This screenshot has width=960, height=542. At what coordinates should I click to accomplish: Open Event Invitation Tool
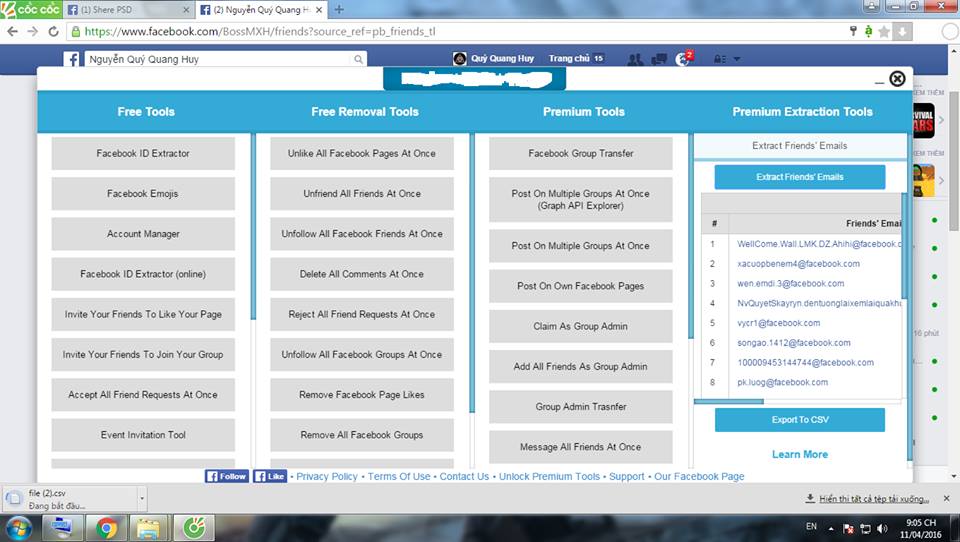pyautogui.click(x=143, y=435)
